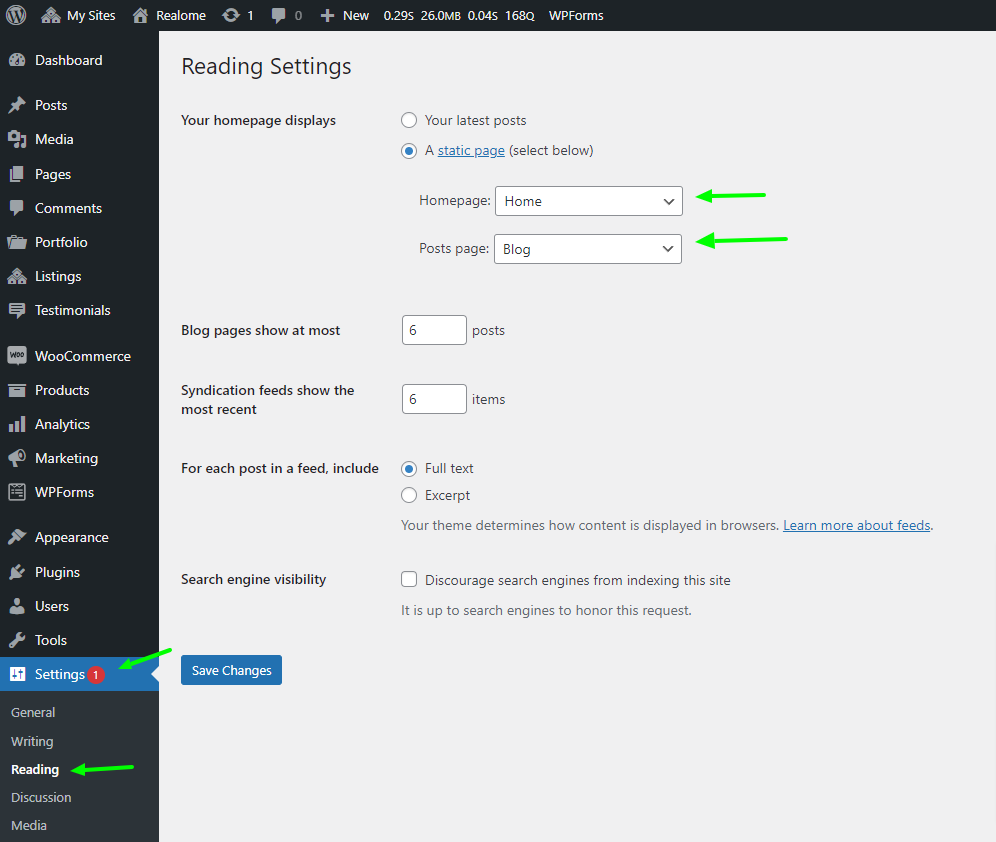Viewport: 996px width, 842px height.
Task: Choose the Excerpt radio option
Action: coord(409,495)
